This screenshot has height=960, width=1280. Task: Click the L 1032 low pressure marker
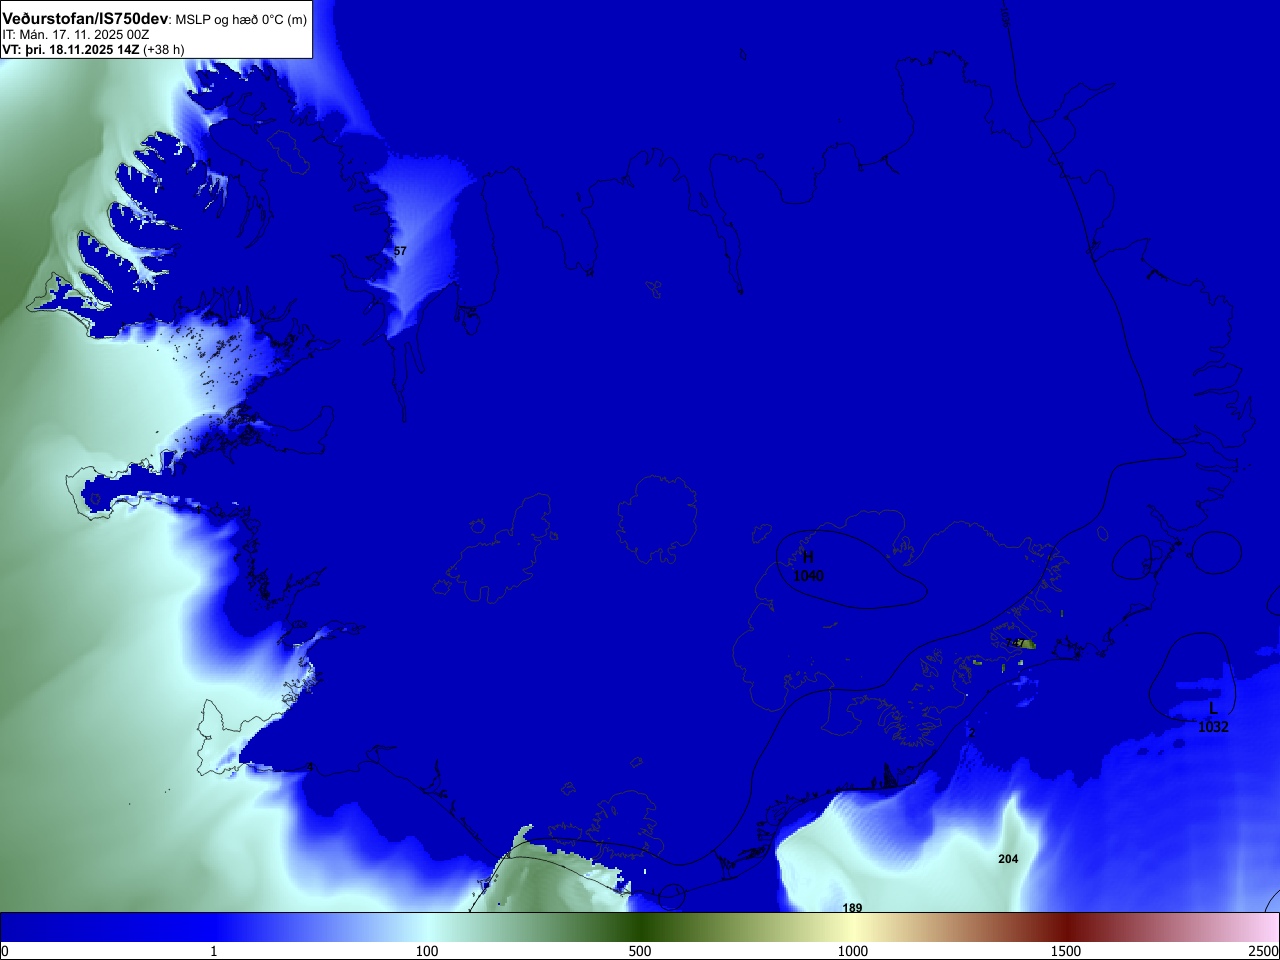[1213, 718]
